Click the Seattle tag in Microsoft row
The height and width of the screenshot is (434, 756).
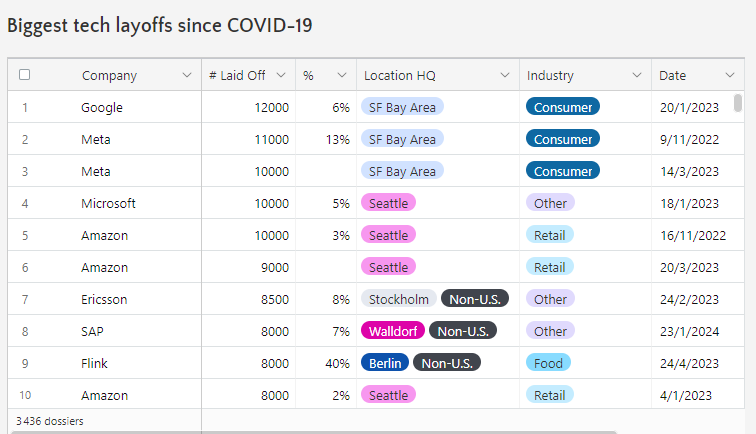click(x=389, y=203)
